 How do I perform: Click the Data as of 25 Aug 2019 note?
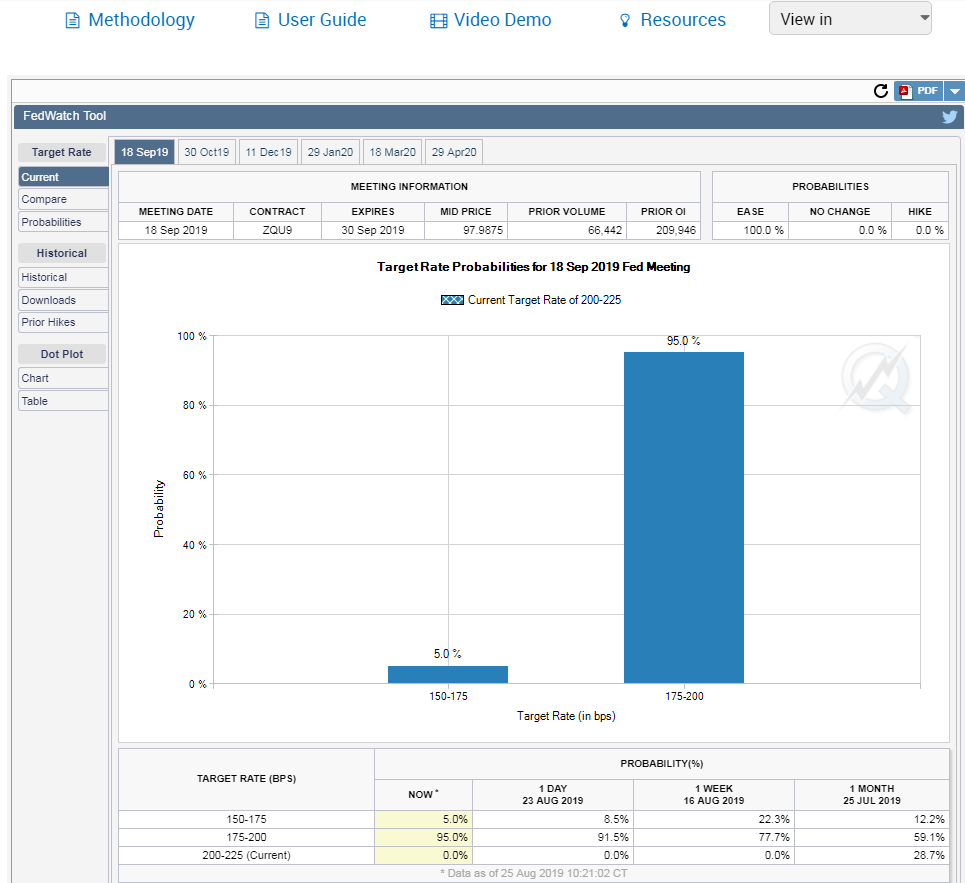point(534,873)
